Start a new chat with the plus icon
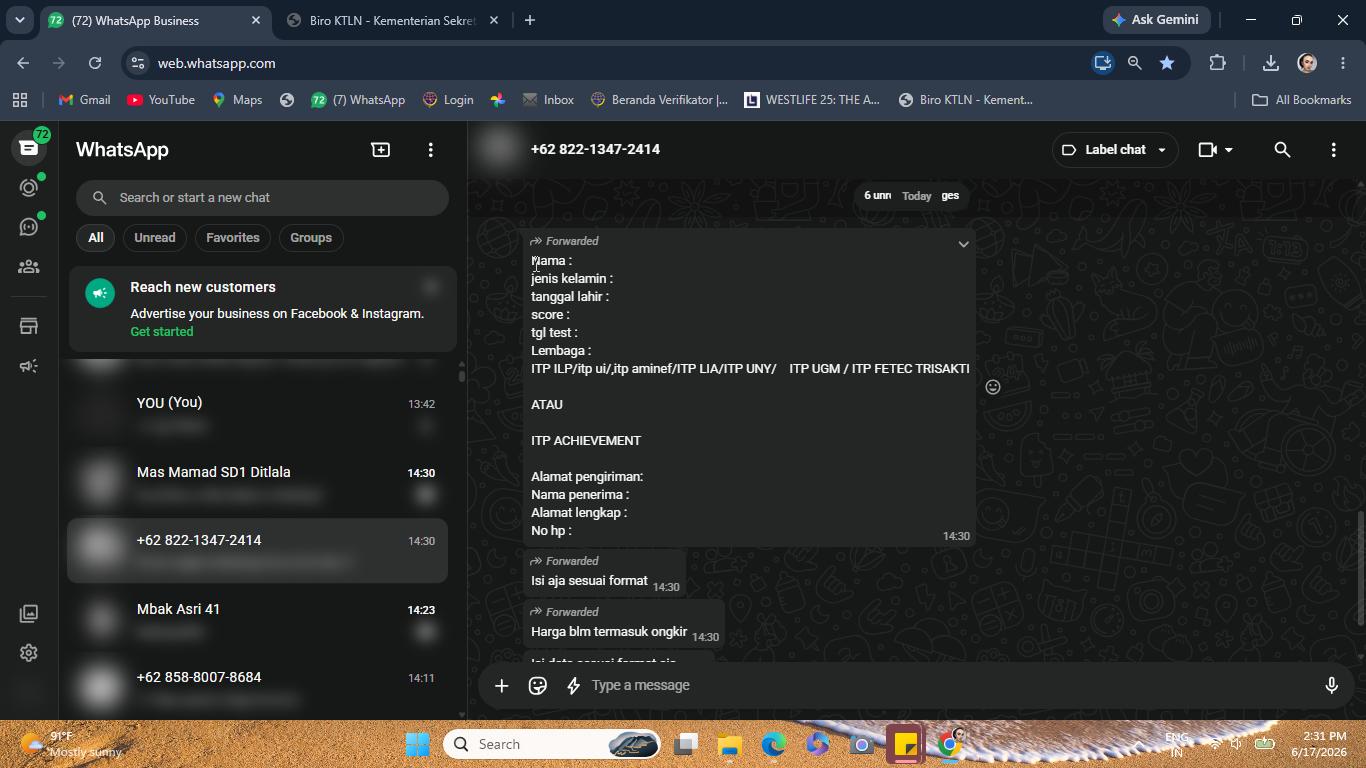 (381, 149)
